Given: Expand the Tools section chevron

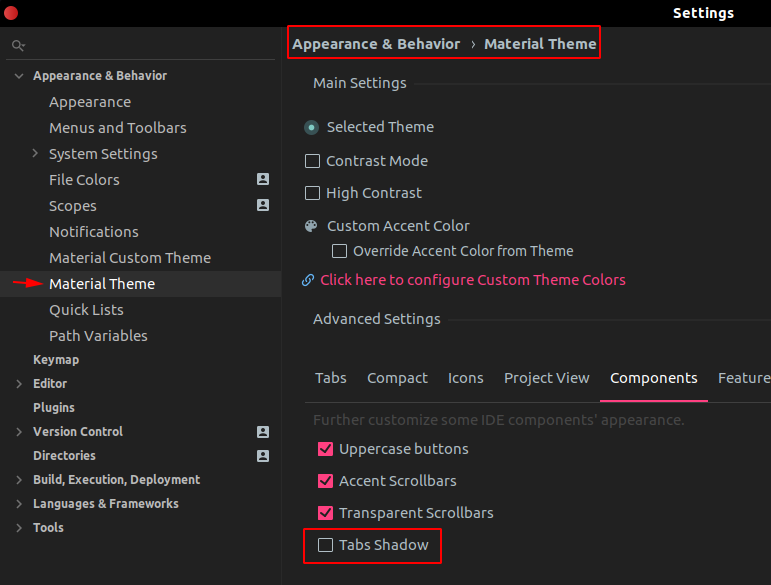Looking at the screenshot, I should point(19,528).
